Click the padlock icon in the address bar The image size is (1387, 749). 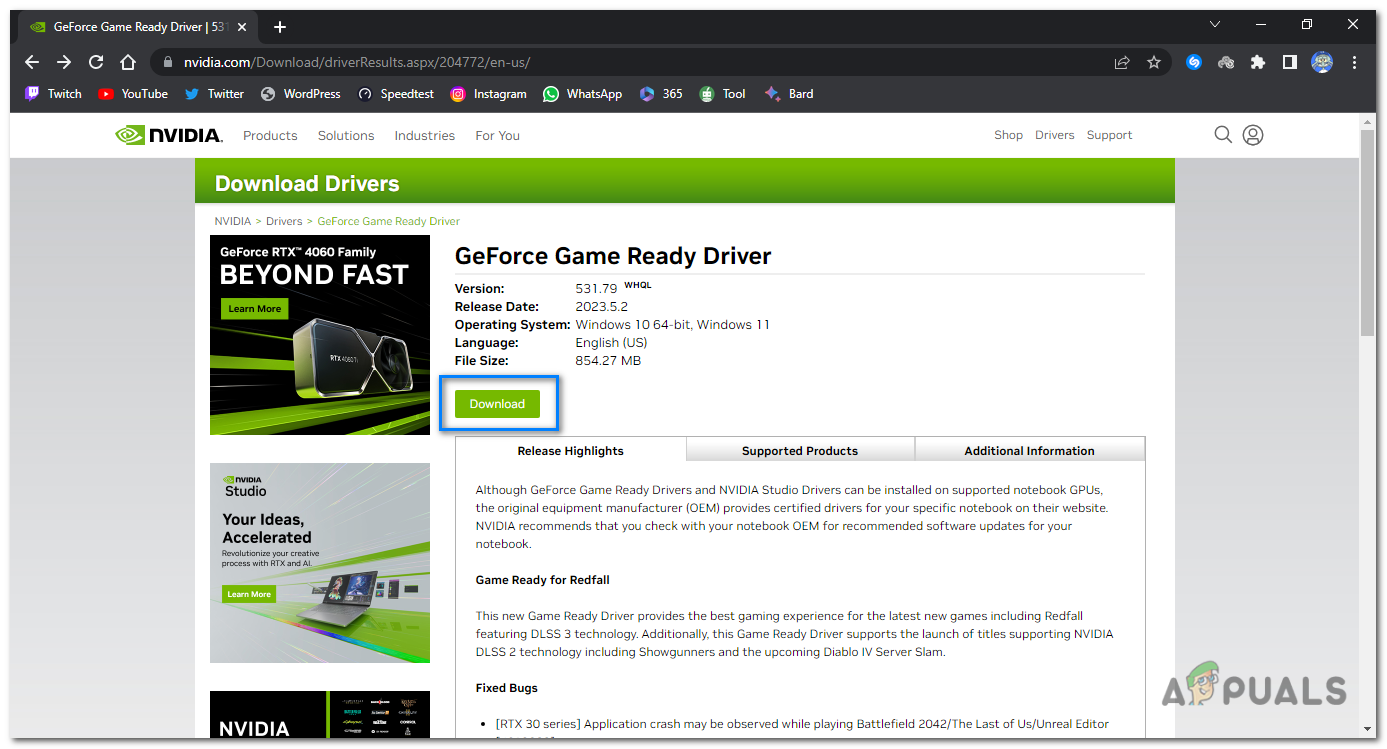pyautogui.click(x=166, y=61)
